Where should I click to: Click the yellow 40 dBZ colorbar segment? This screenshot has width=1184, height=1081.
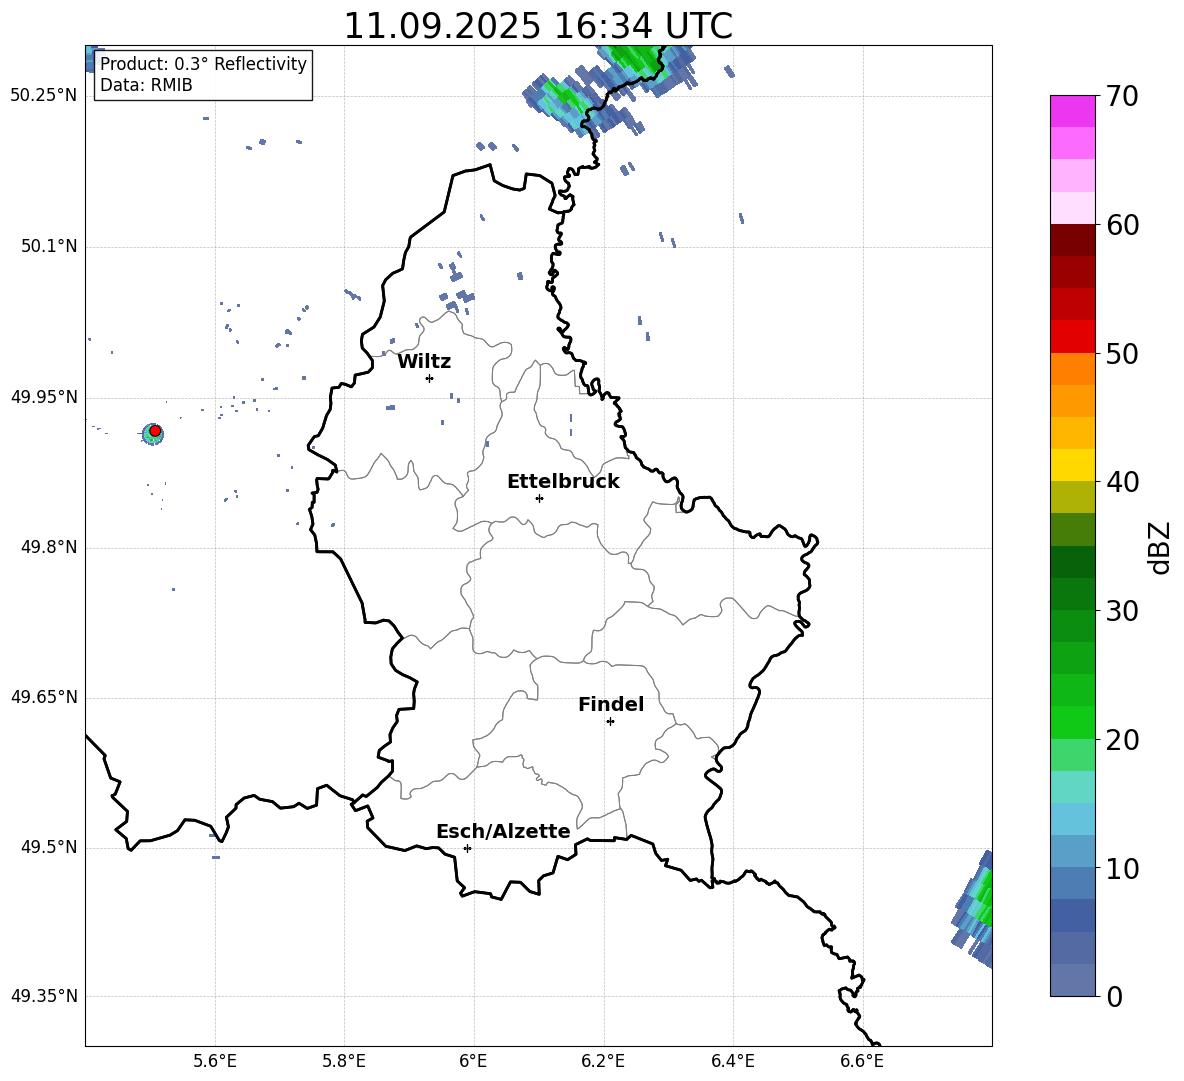click(1072, 465)
